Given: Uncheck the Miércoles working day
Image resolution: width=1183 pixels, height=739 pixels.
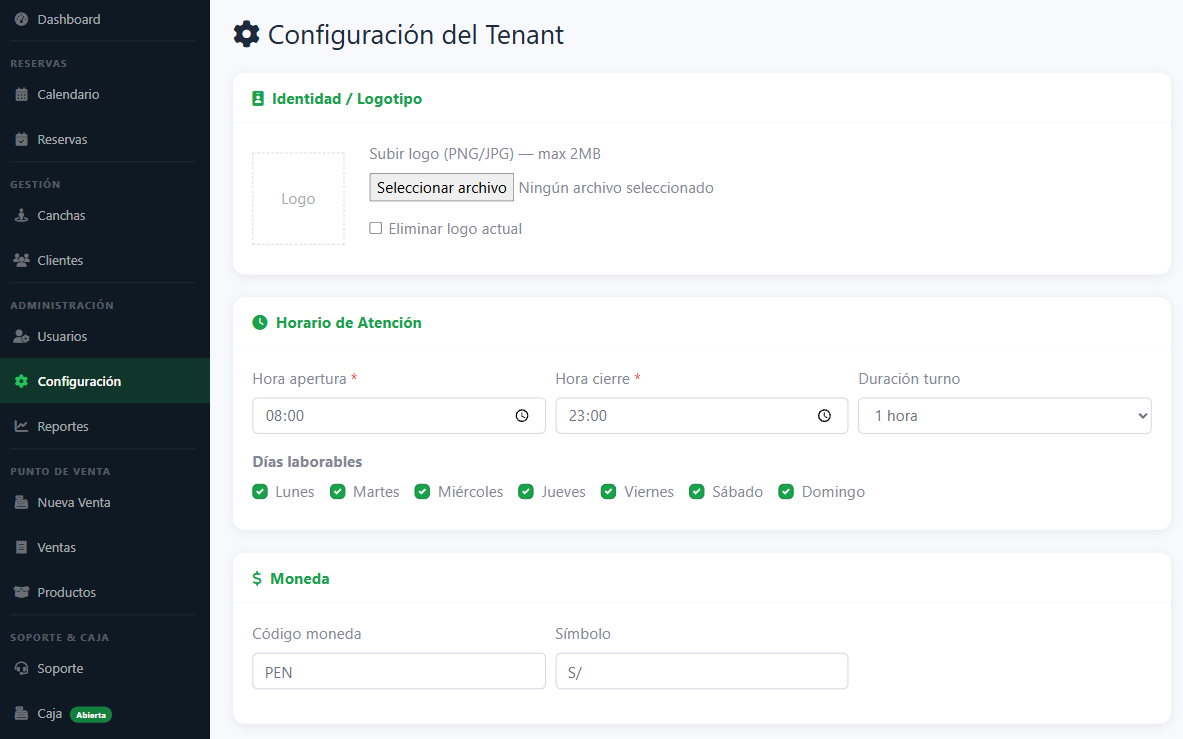Looking at the screenshot, I should coord(422,492).
